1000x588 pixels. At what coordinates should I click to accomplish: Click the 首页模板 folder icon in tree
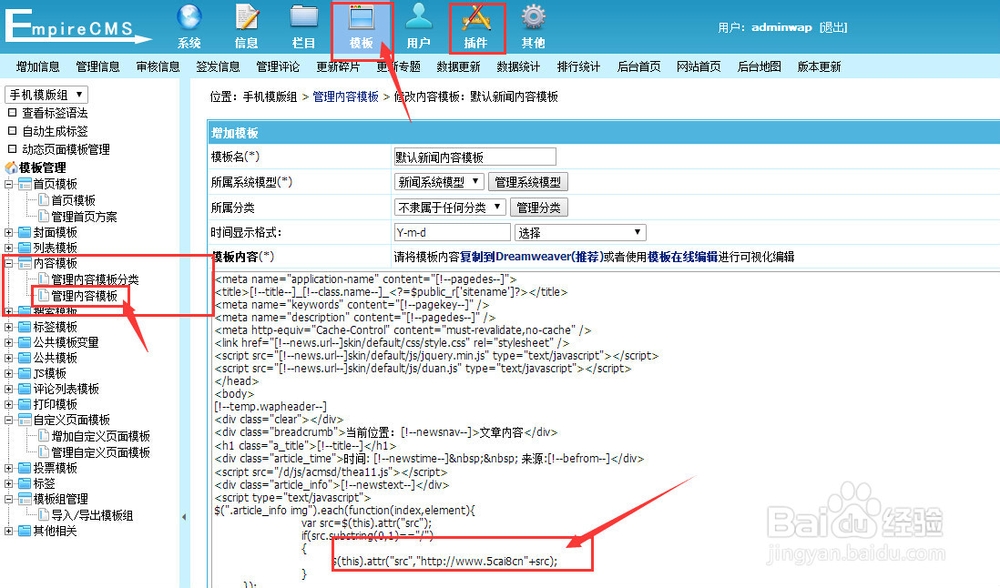[25, 184]
